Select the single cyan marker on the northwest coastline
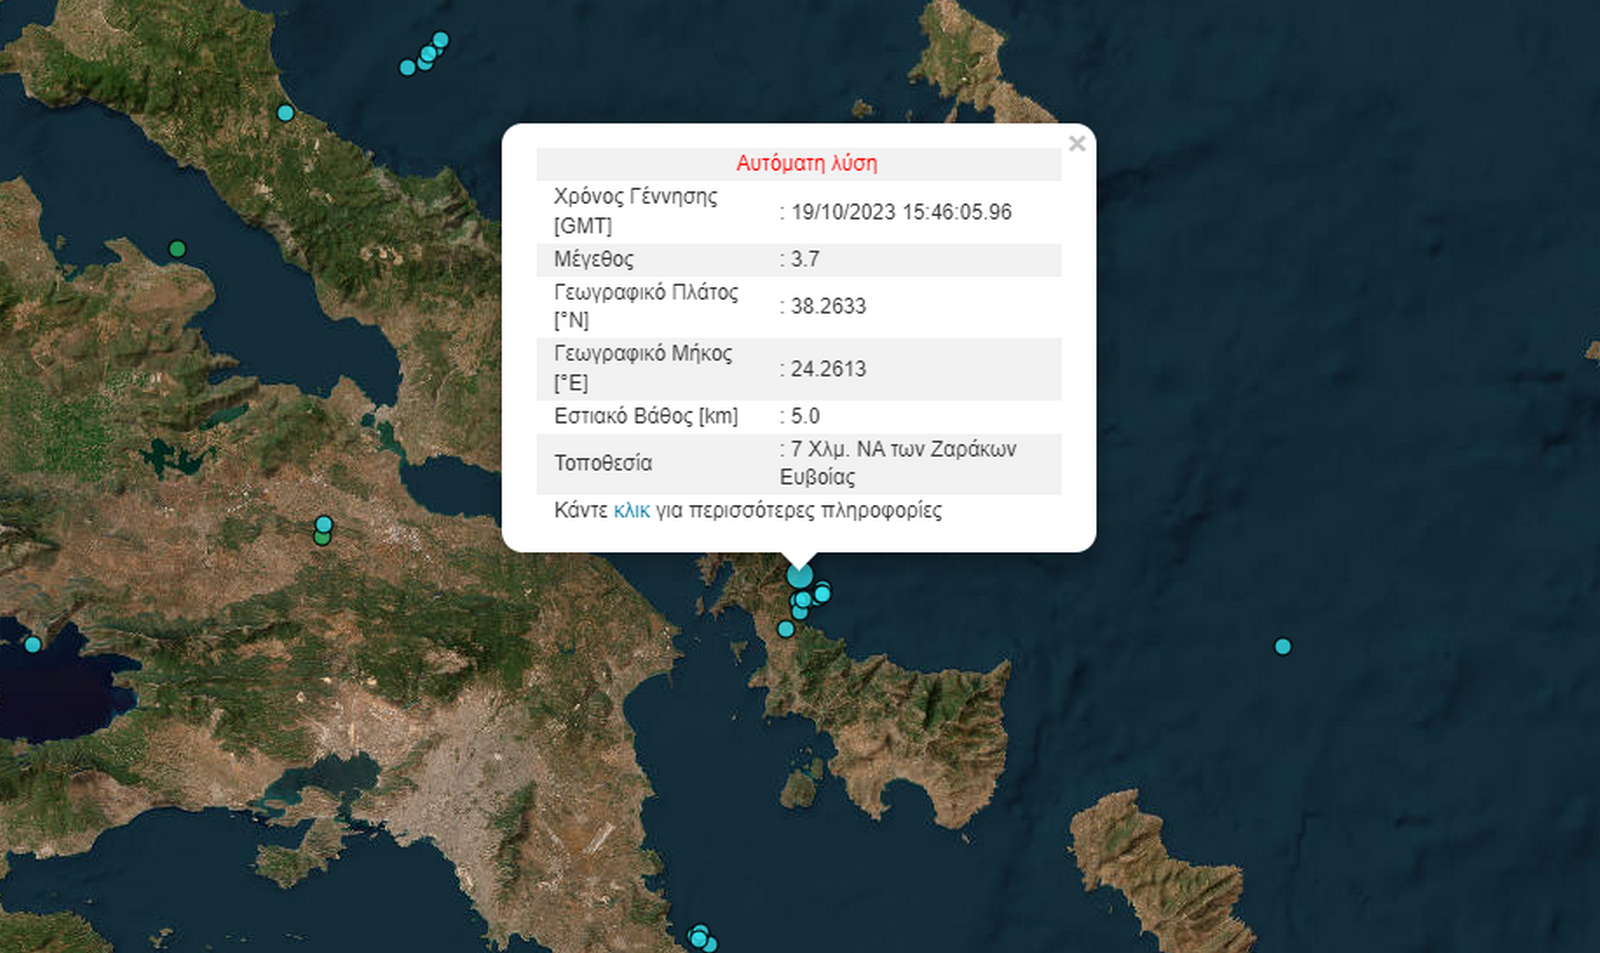Viewport: 1600px width, 953px height. coord(285,113)
